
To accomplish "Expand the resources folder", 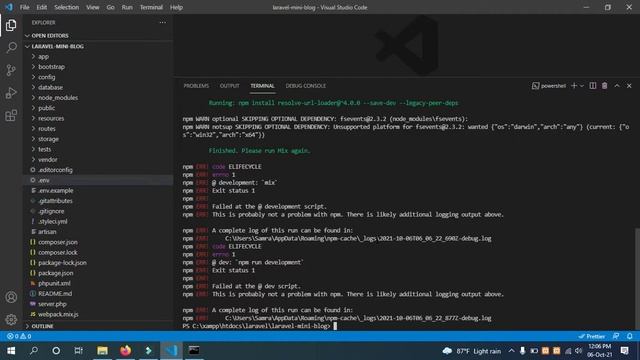I will [x=98, y=118].
